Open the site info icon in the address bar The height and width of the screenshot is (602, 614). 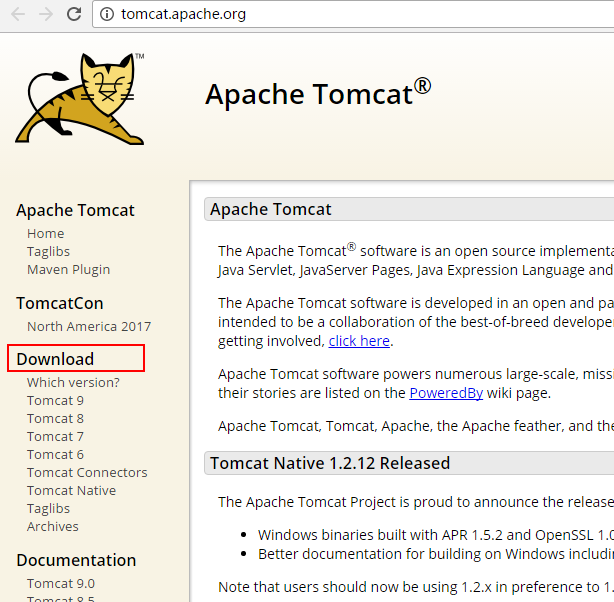(x=107, y=14)
